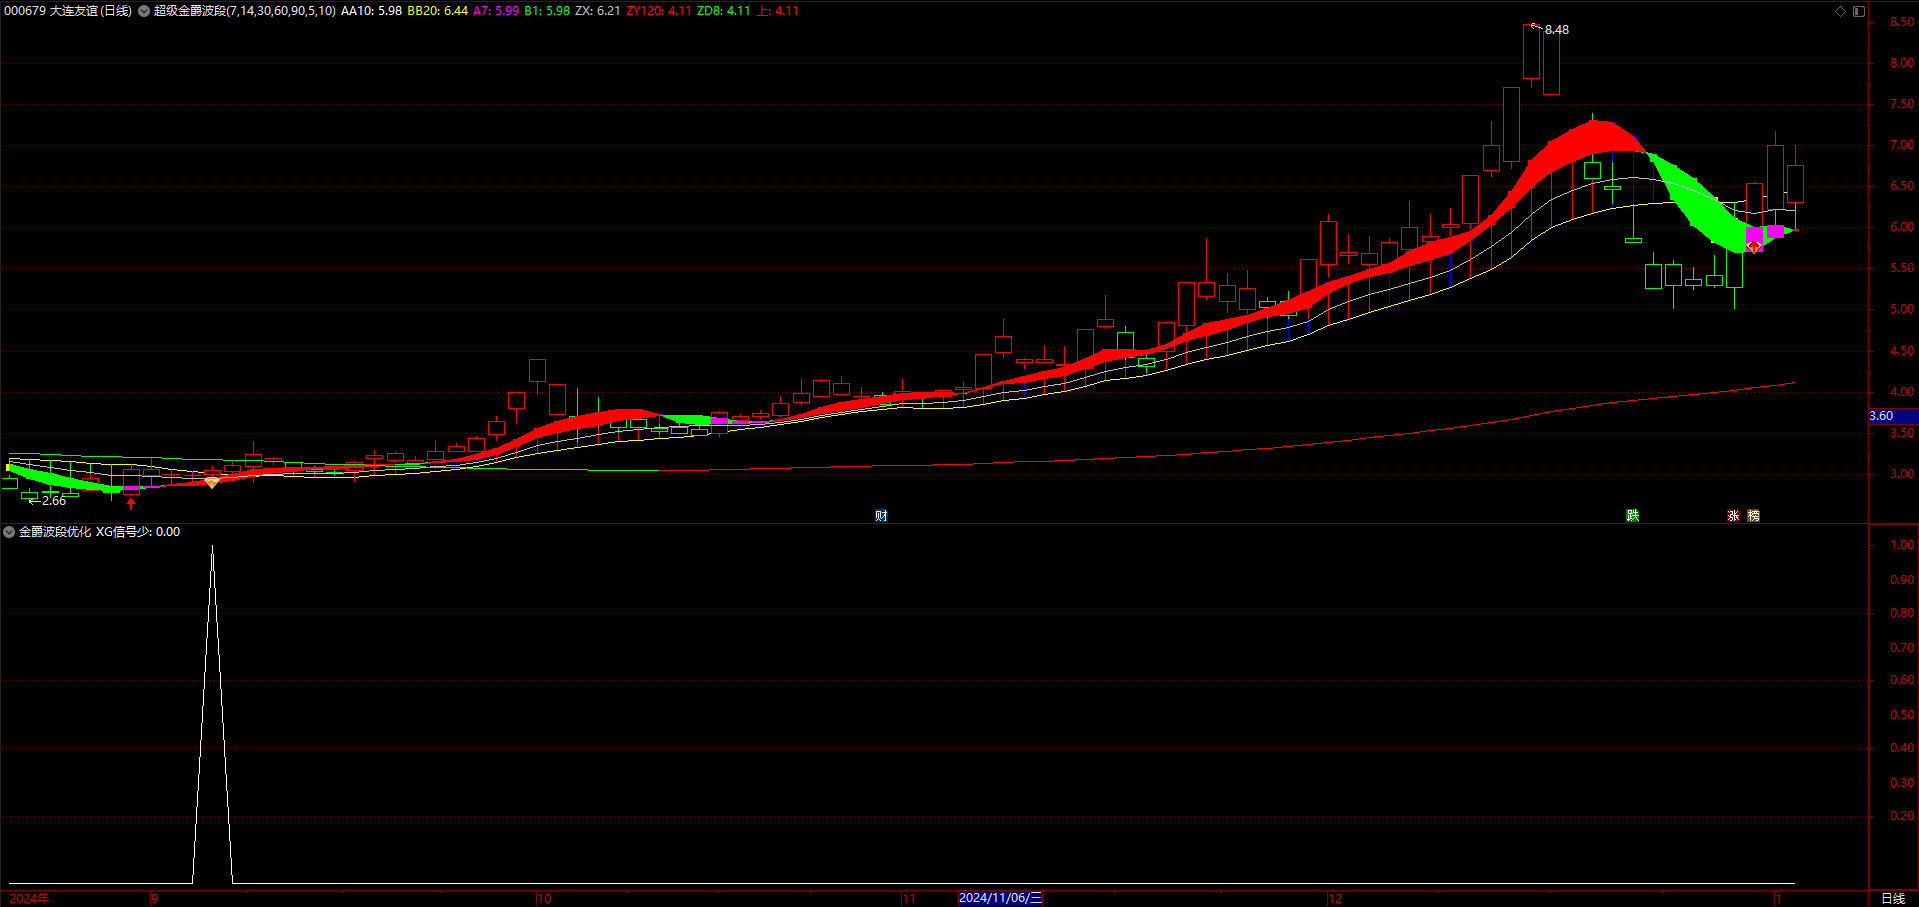Click the 上: 4.11 value

click(778, 11)
